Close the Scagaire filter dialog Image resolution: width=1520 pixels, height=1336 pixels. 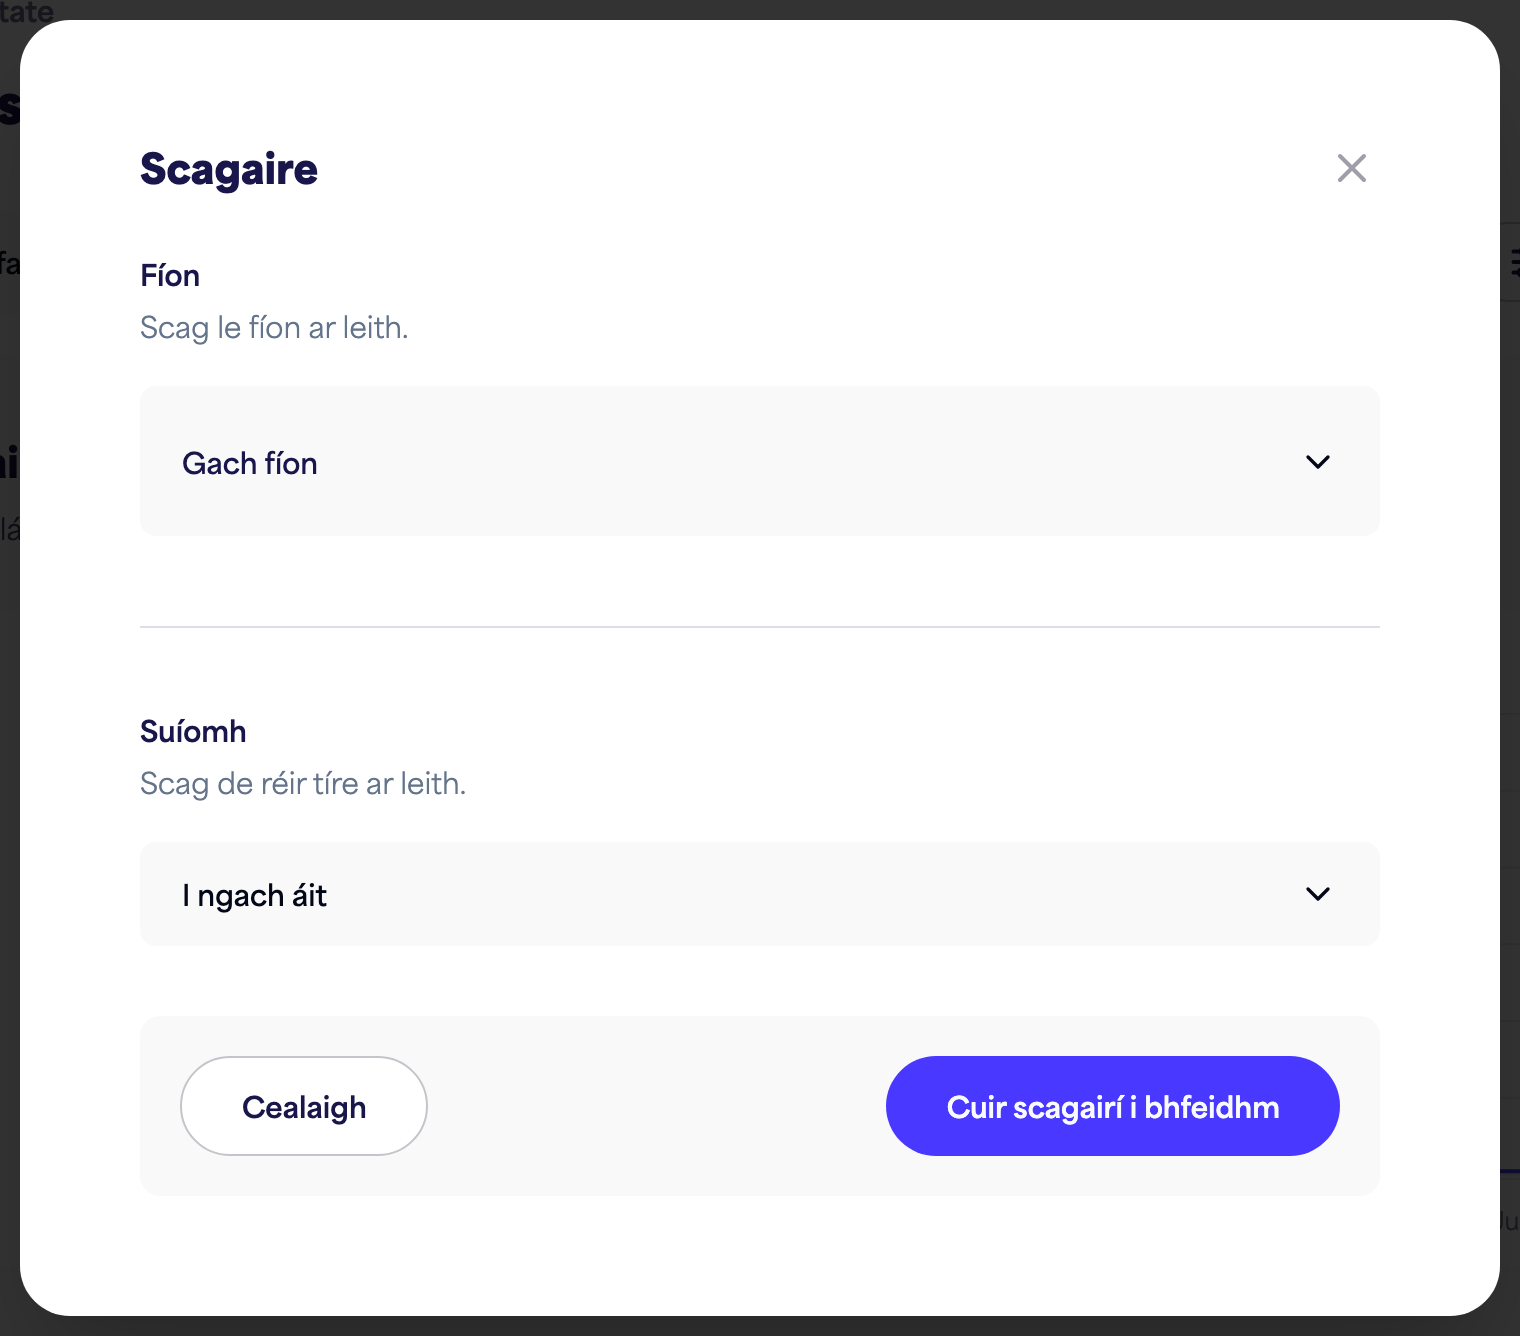point(1351,168)
